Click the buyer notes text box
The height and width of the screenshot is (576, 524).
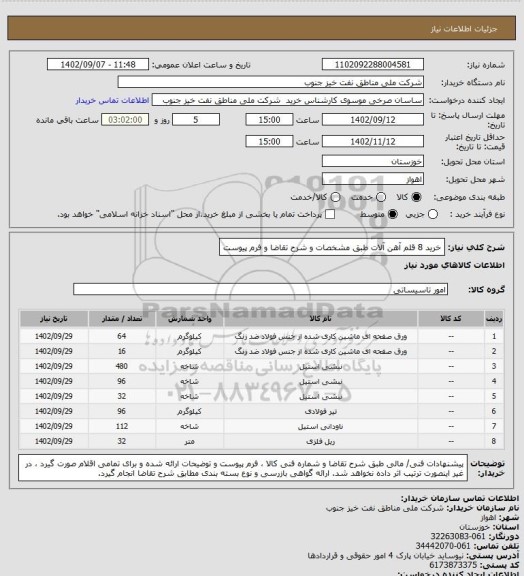coord(243,468)
